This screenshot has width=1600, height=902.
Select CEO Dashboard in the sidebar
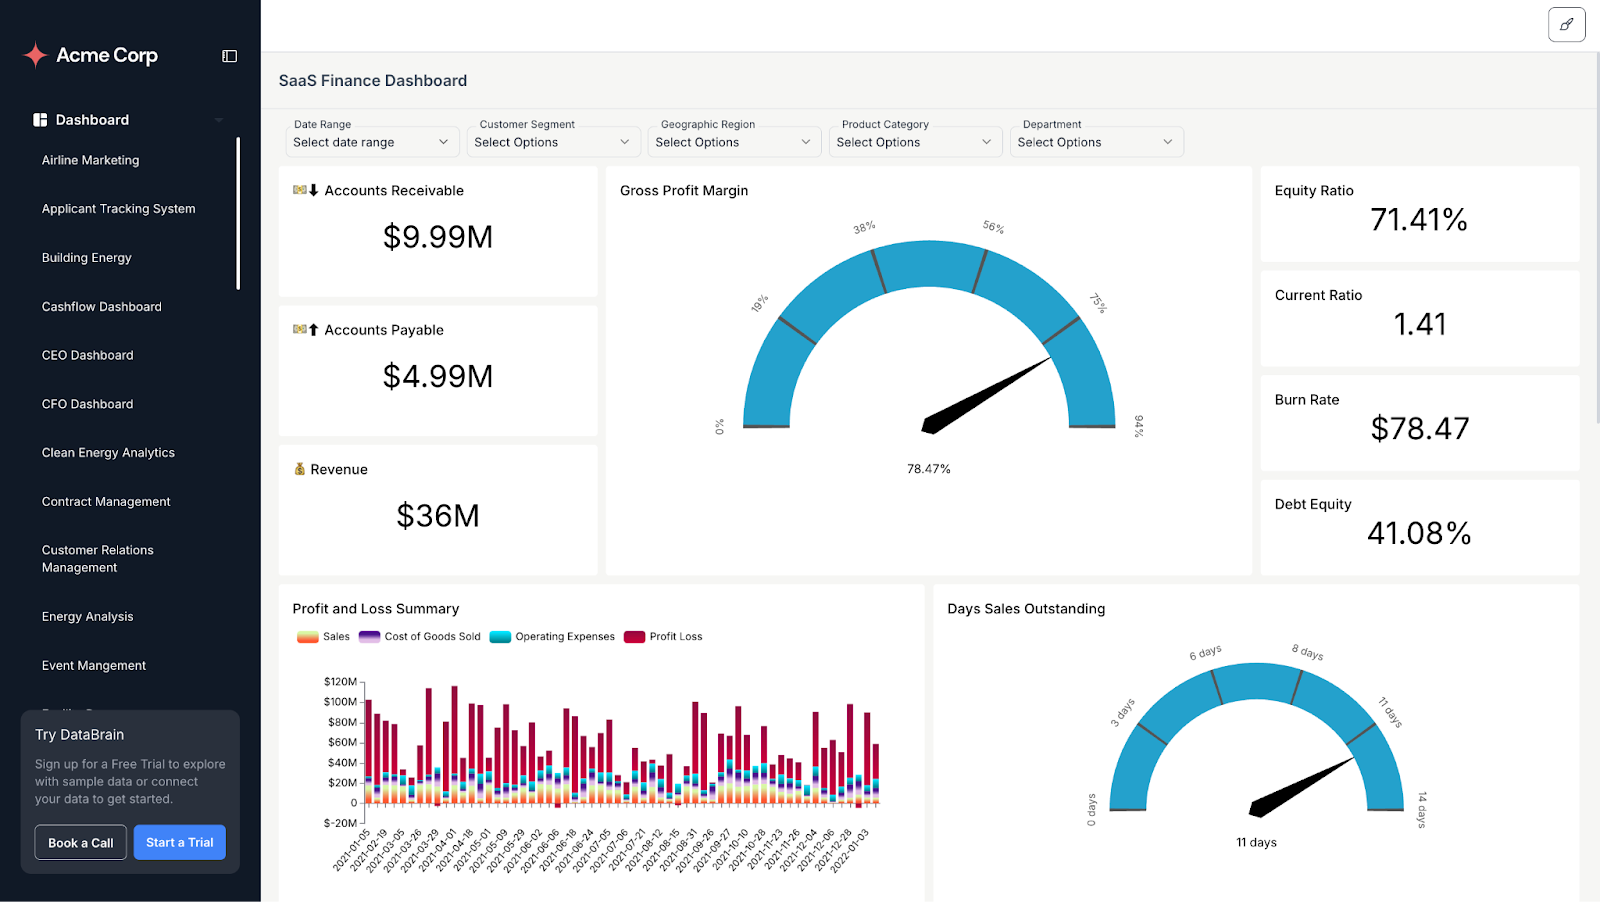pyautogui.click(x=87, y=355)
